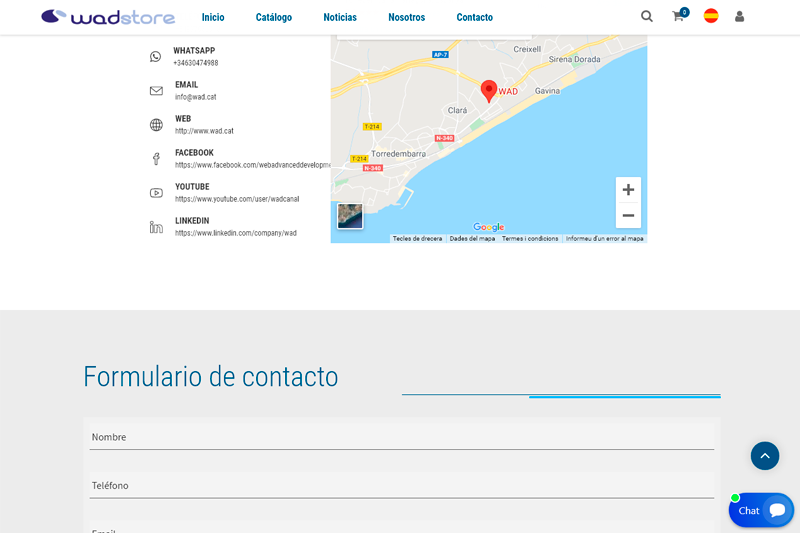Go to the Noticias page

click(340, 17)
